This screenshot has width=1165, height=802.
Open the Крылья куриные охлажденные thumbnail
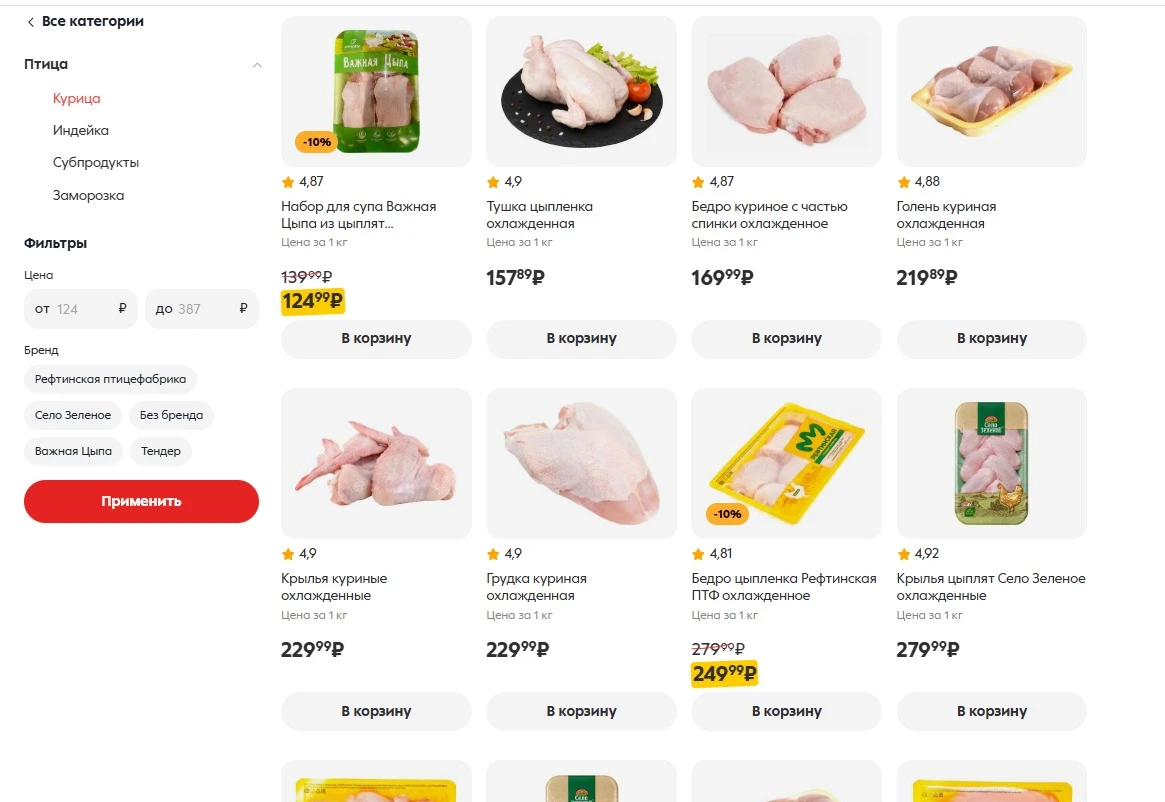click(x=376, y=463)
